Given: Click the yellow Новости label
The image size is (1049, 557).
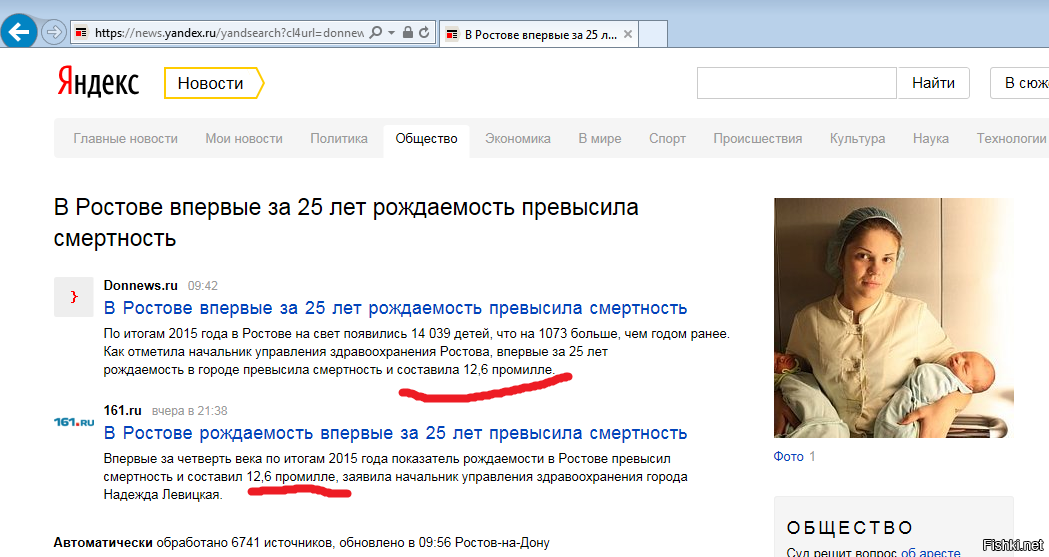Looking at the screenshot, I should [213, 83].
